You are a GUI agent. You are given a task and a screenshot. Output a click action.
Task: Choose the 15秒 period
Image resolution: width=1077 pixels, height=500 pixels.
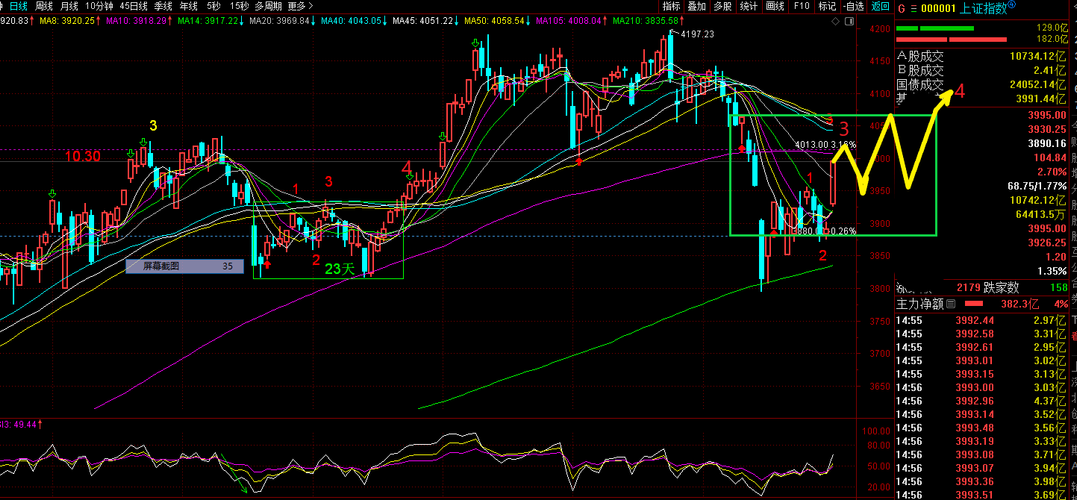[239, 6]
